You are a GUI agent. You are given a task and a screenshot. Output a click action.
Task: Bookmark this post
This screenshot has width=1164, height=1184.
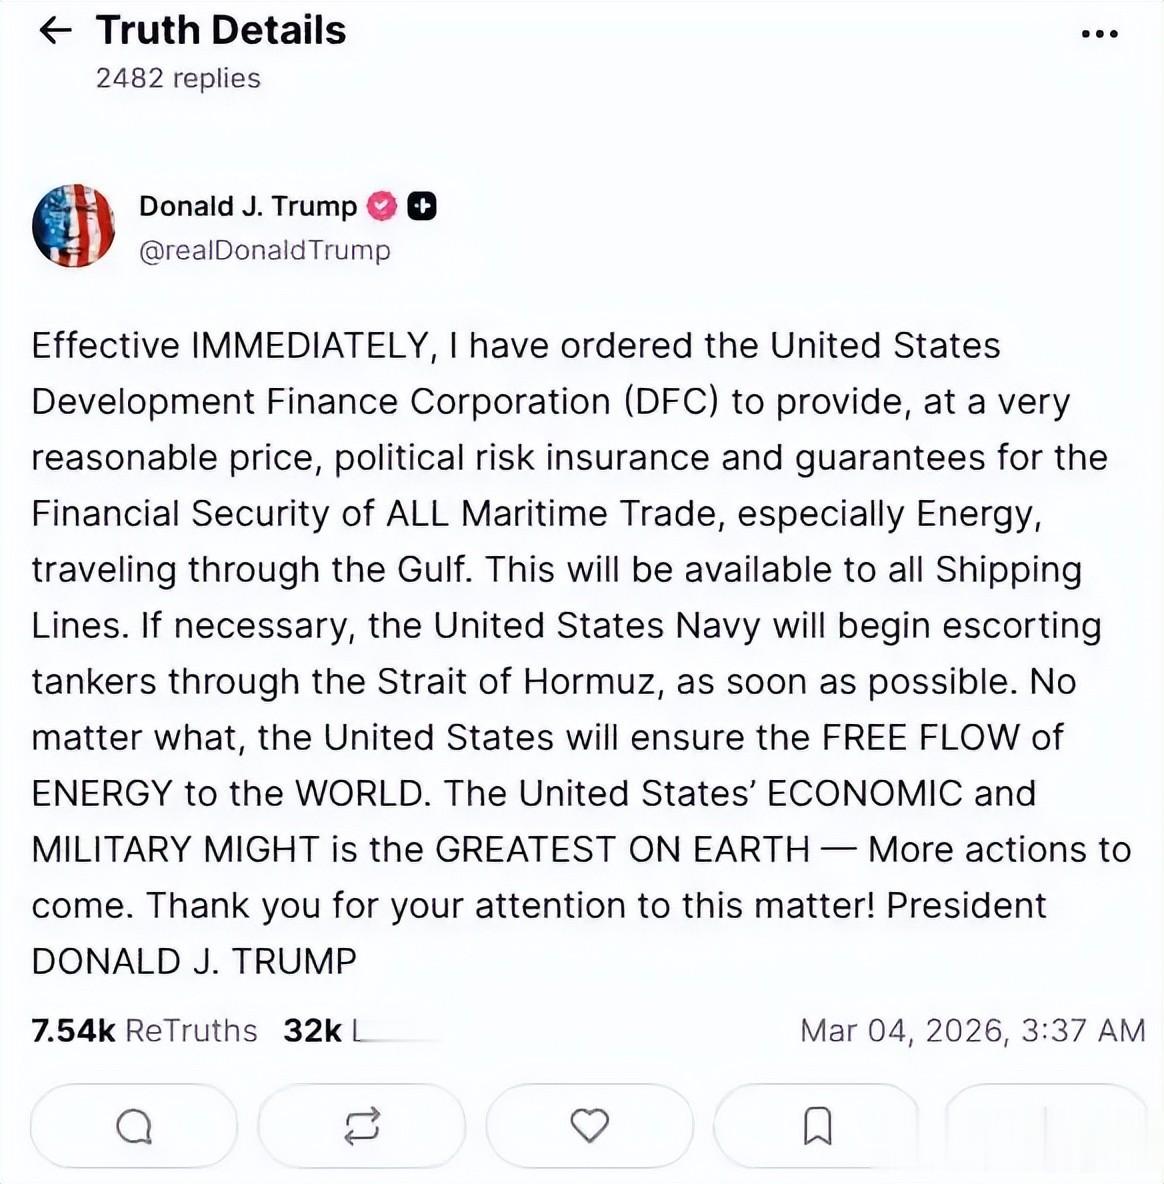pyautogui.click(x=817, y=1126)
